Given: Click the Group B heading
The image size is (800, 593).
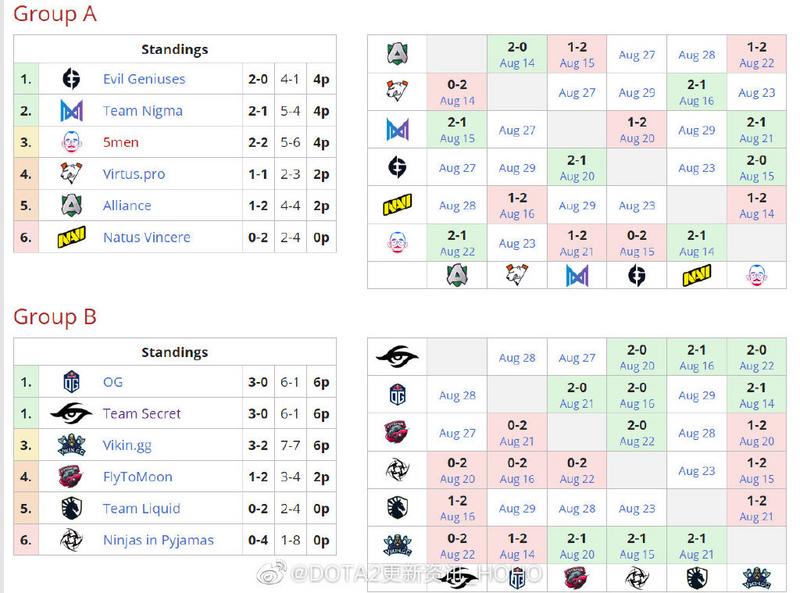Looking at the screenshot, I should tap(55, 317).
